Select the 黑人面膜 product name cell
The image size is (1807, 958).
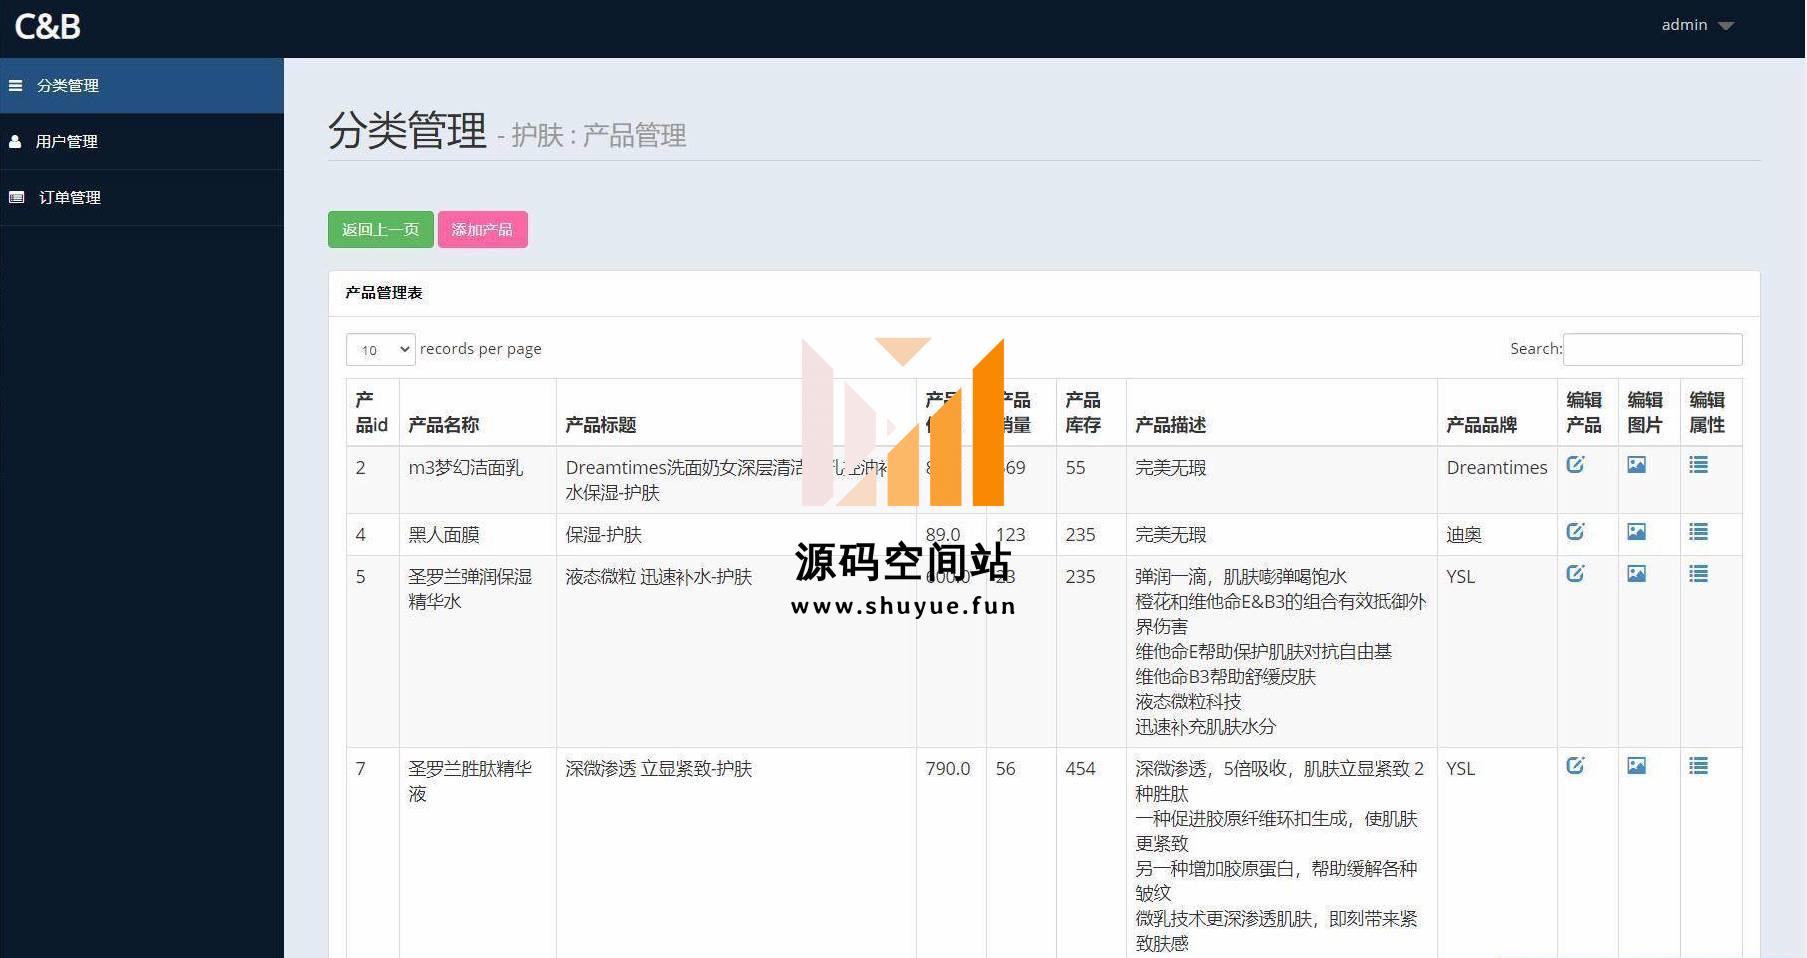(x=477, y=535)
